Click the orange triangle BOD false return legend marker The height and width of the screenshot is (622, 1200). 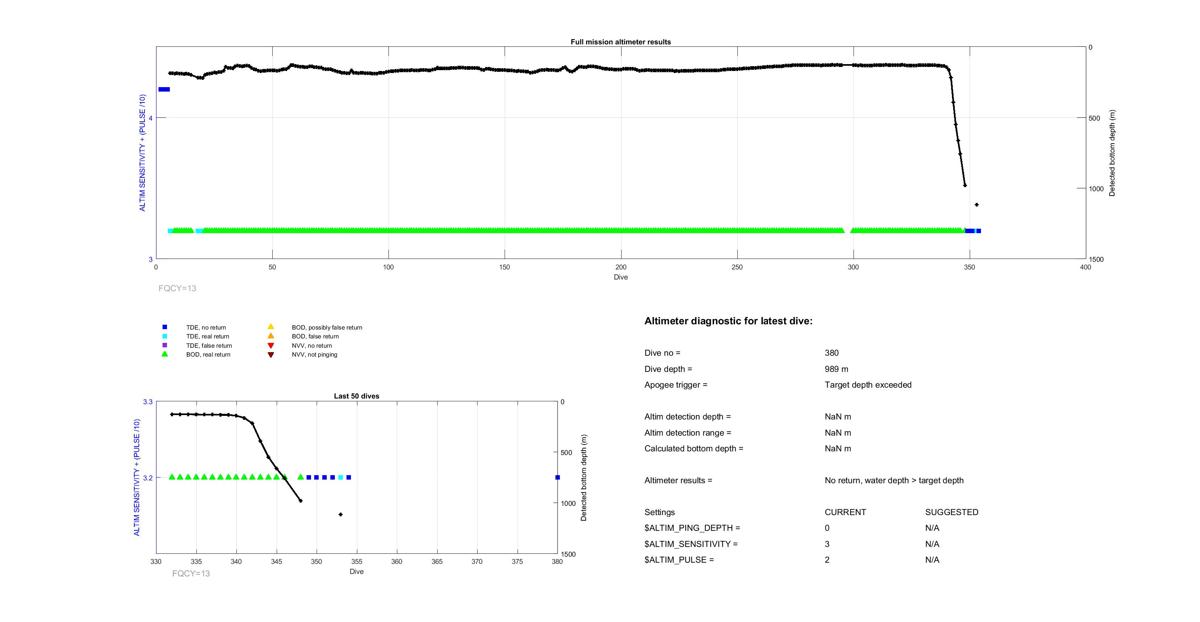coord(271,336)
